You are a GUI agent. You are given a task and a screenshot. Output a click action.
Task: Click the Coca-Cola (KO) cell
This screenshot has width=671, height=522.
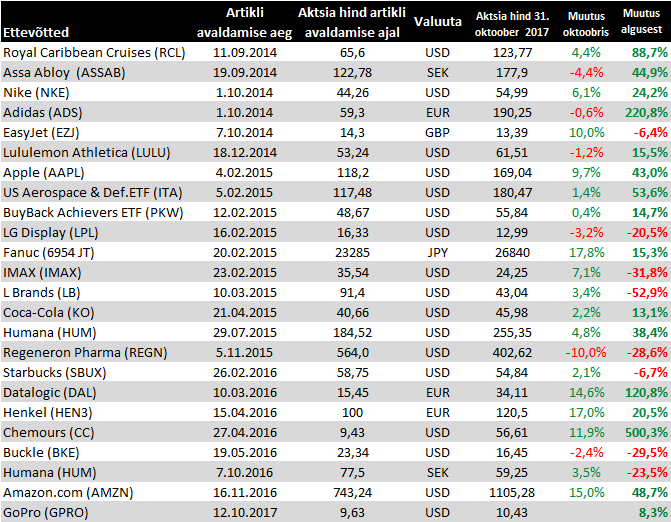(45, 312)
